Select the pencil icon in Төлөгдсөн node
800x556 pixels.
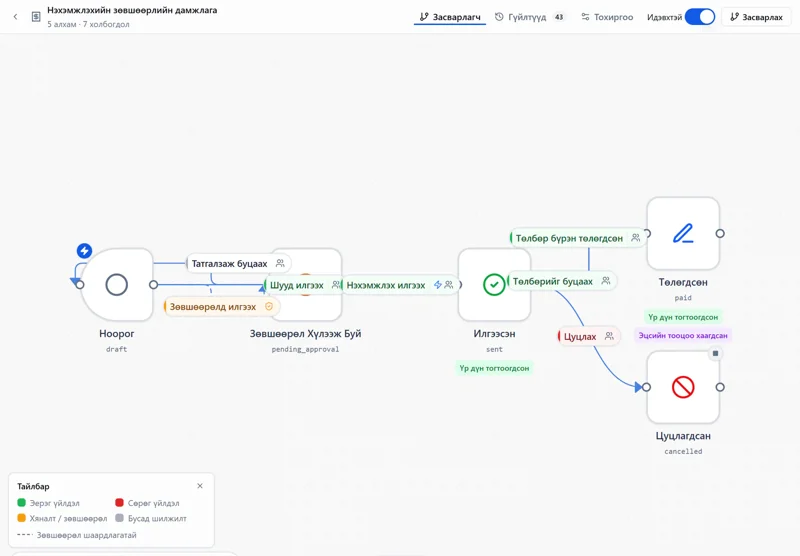tap(683, 233)
